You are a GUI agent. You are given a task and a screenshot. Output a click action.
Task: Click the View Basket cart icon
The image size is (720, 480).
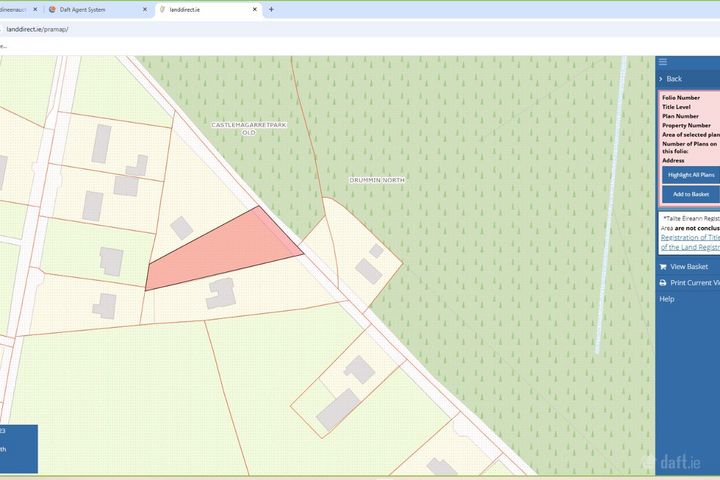click(663, 267)
